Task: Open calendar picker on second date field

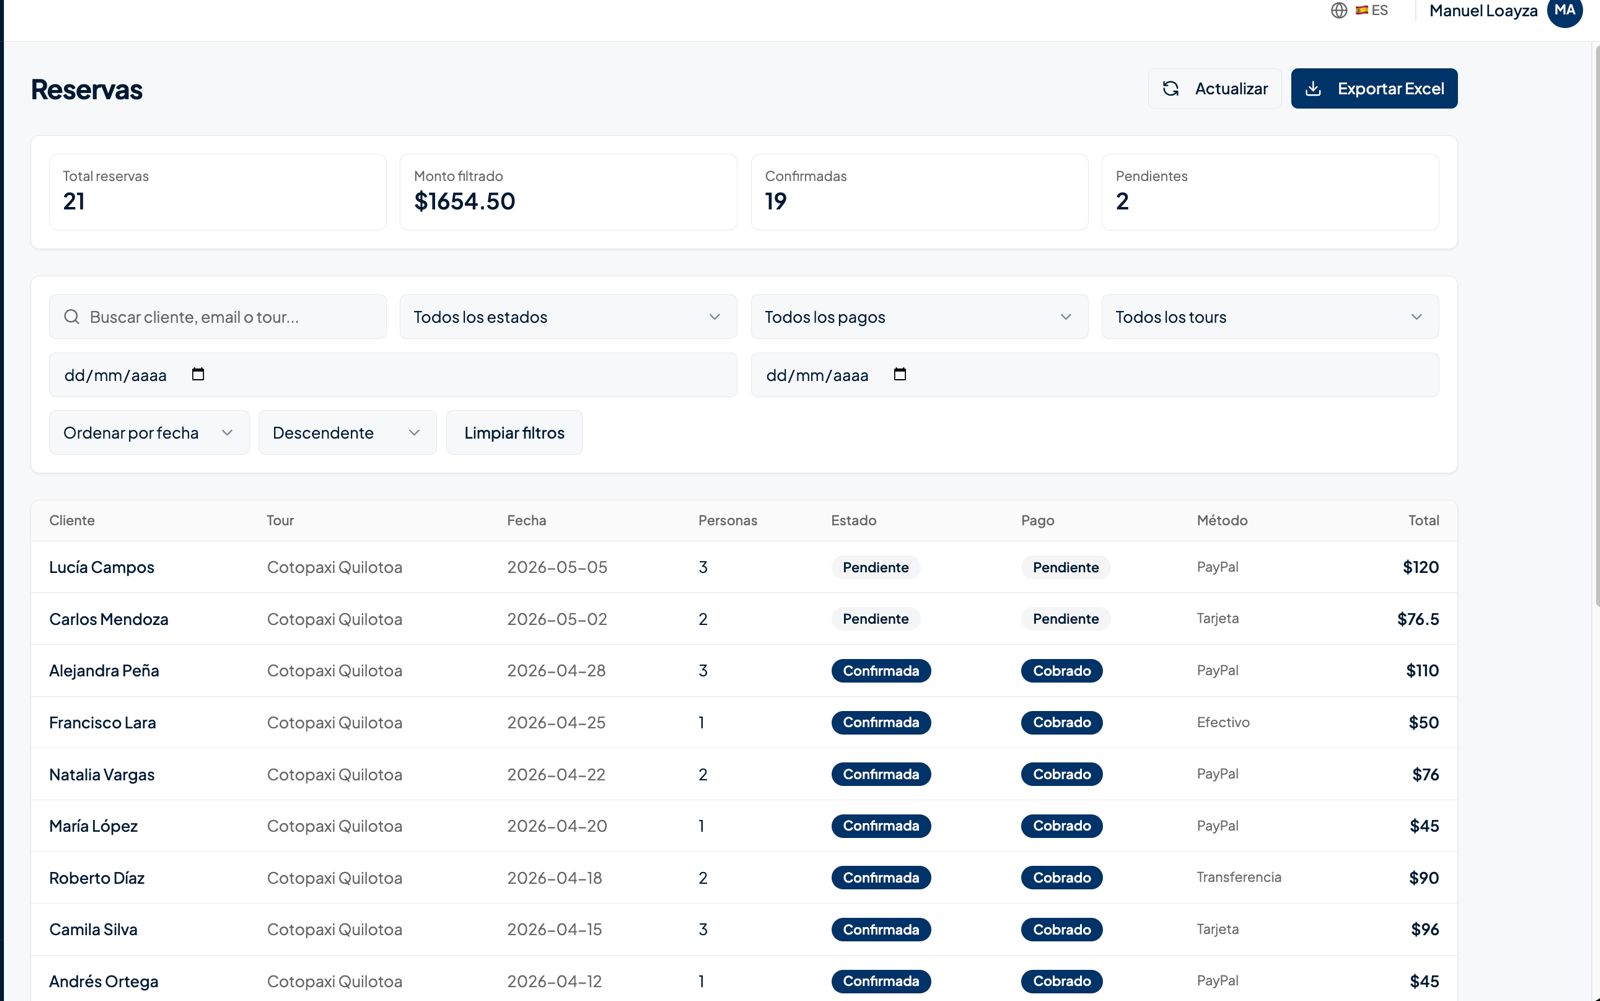Action: [x=900, y=375]
